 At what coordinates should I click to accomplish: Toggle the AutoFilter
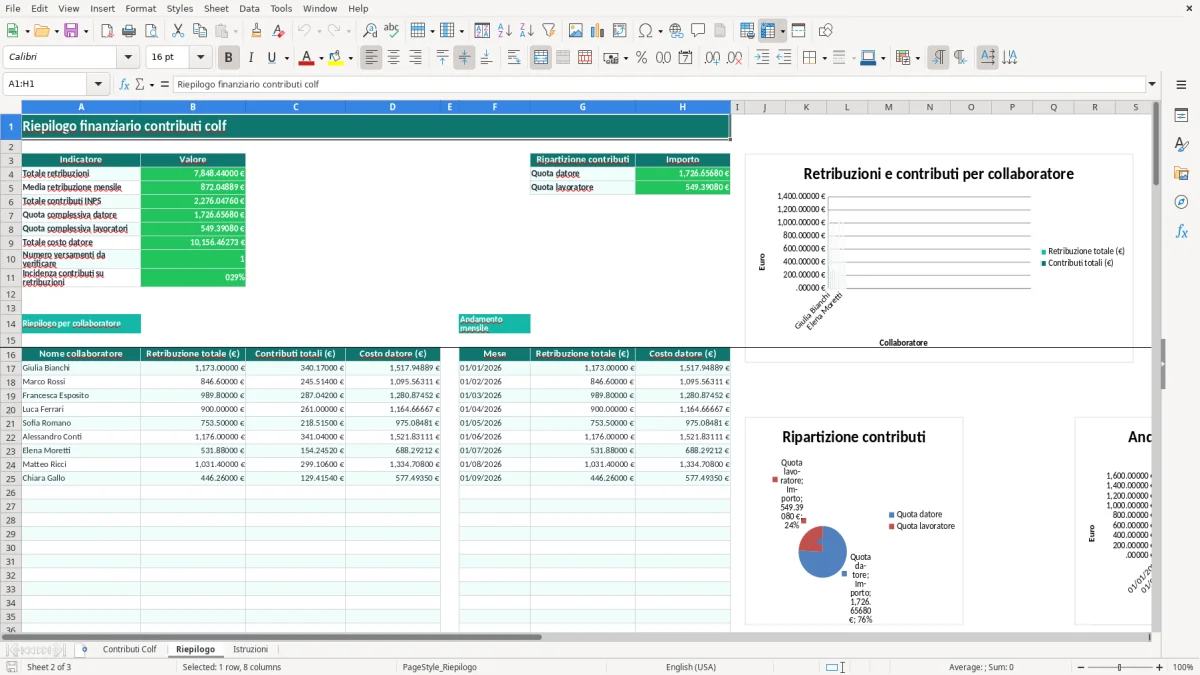pyautogui.click(x=548, y=31)
